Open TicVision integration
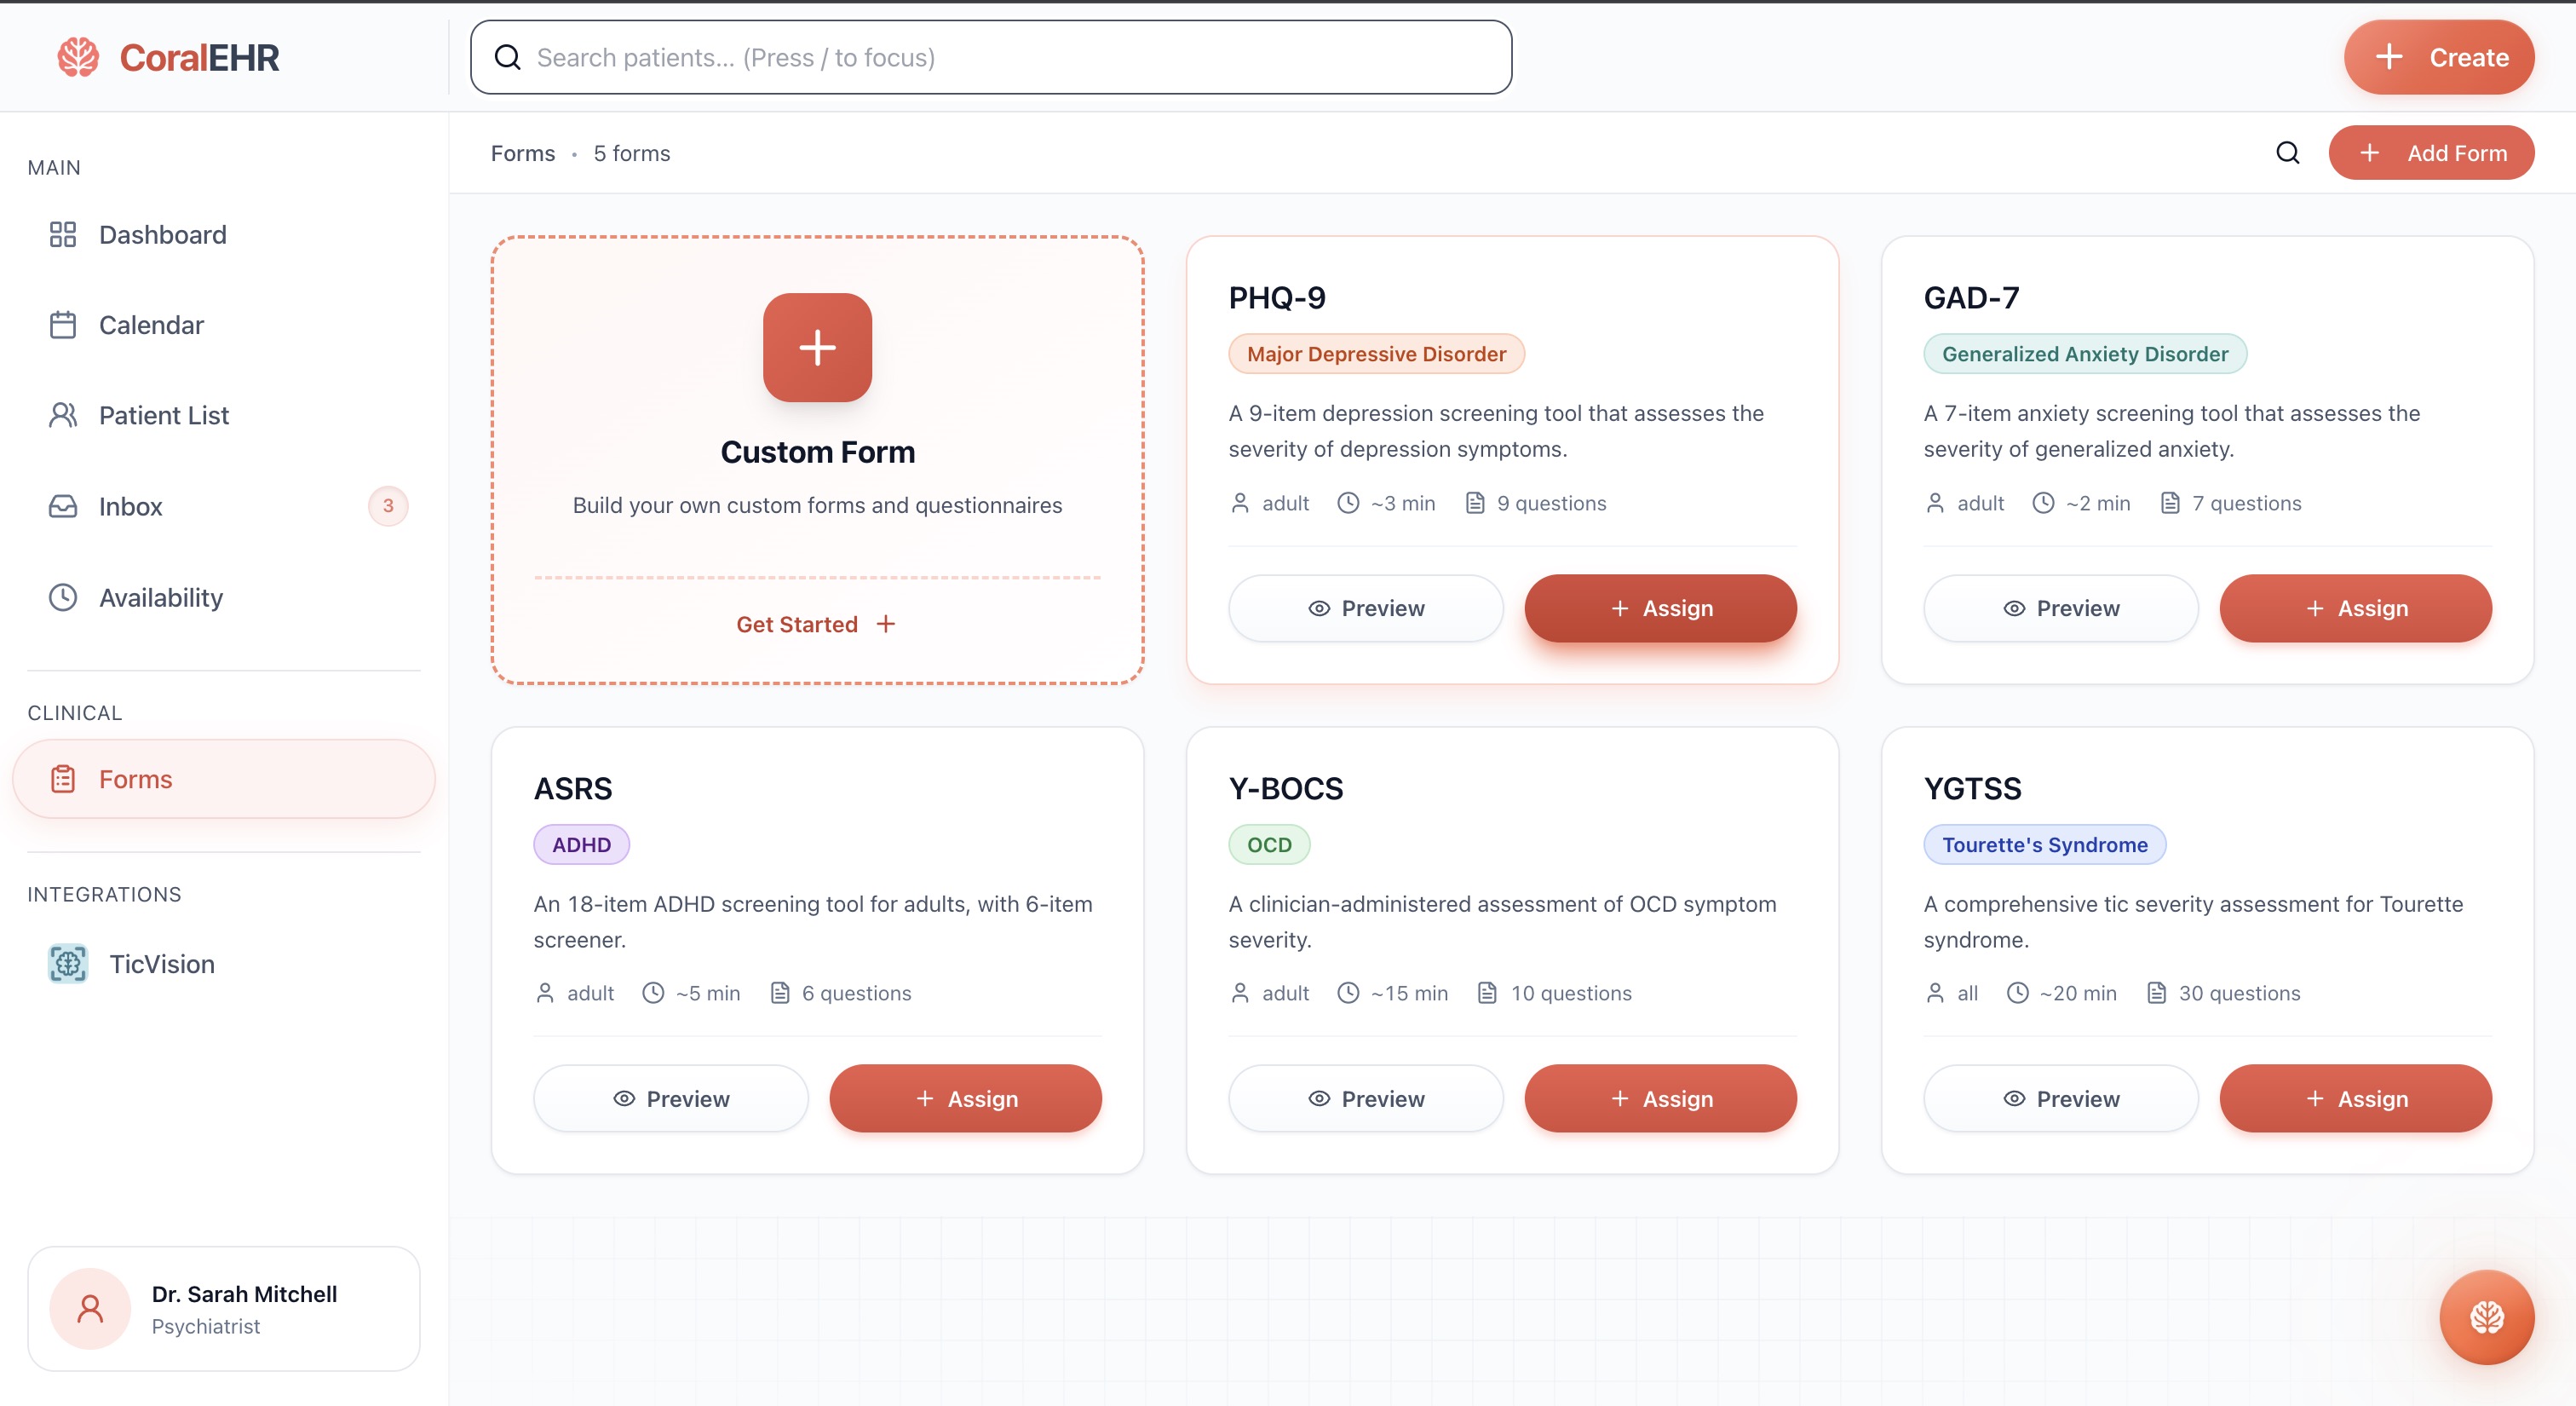The height and width of the screenshot is (1406, 2576). tap(160, 963)
